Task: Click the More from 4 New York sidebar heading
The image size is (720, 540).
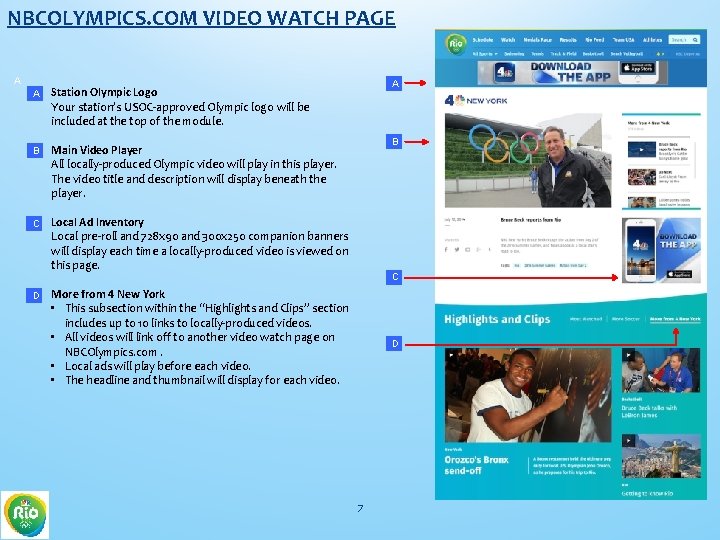Action: tap(649, 123)
